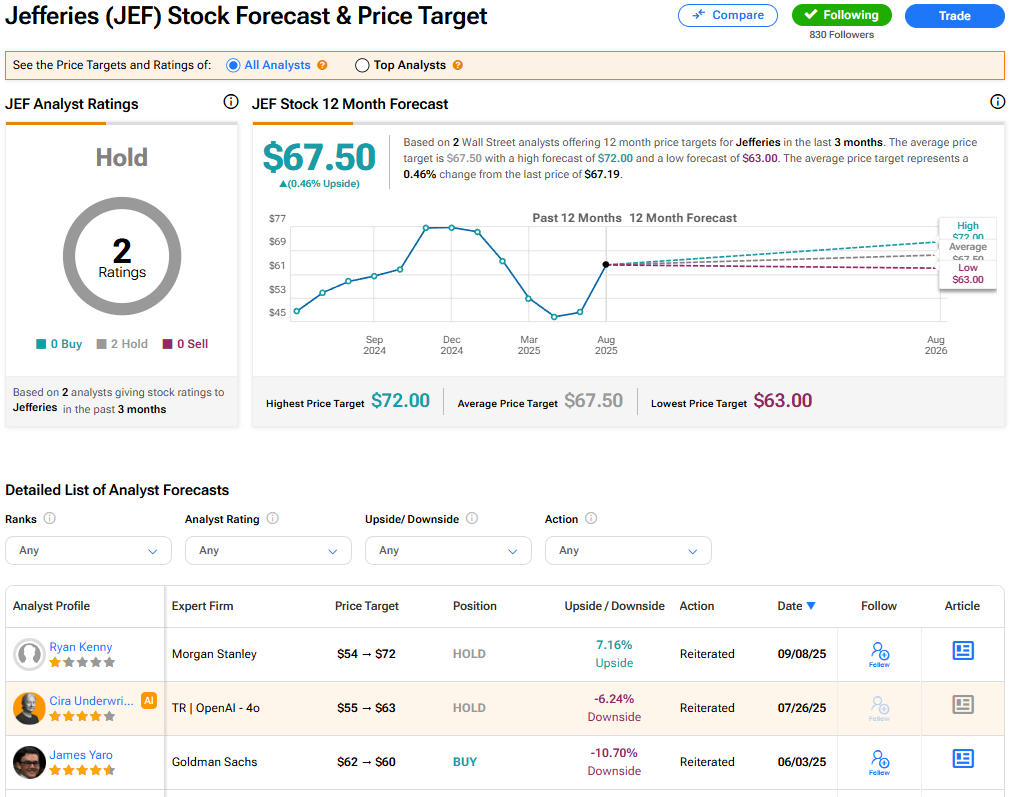Click Follow icon for Ryan Kenny
Image resolution: width=1016 pixels, height=797 pixels.
pyautogui.click(x=879, y=653)
